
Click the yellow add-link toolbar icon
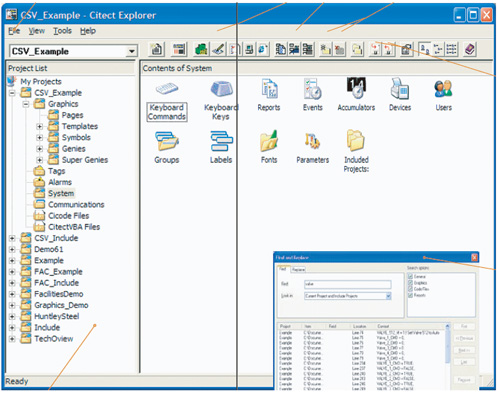tap(325, 50)
